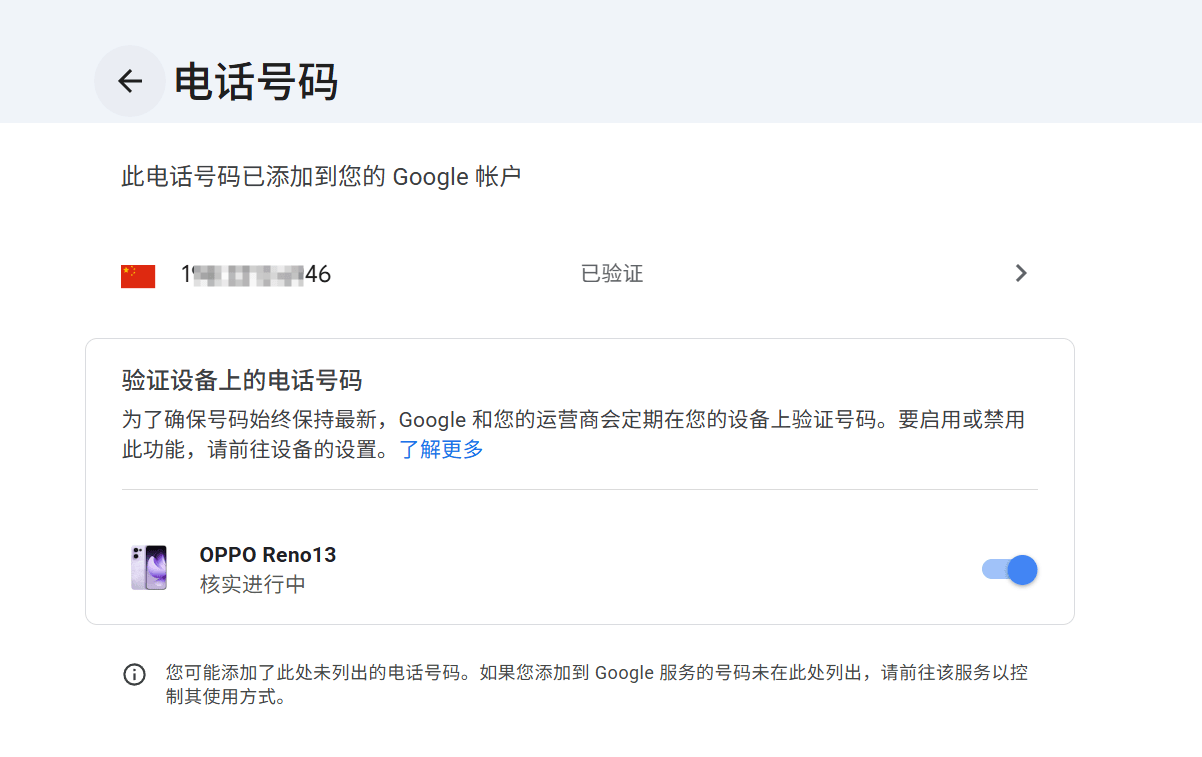Click the info icon beside the footer note
This screenshot has width=1202, height=757.
[x=134, y=674]
